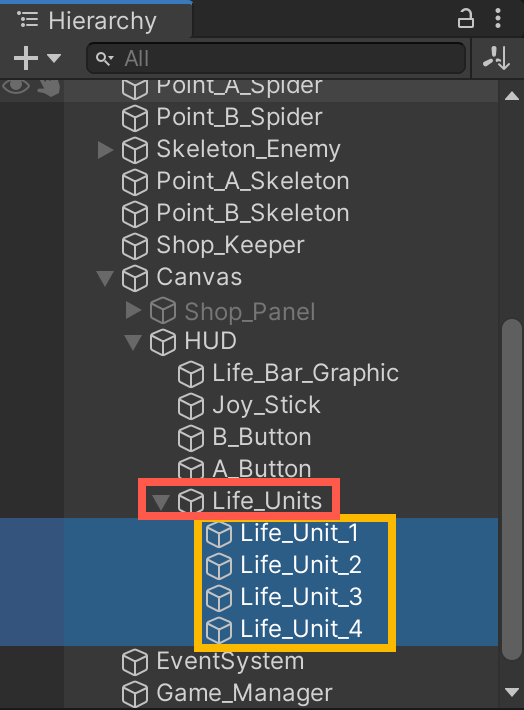The image size is (524, 710).
Task: Expand the Shop_Panel object
Action: 133,310
